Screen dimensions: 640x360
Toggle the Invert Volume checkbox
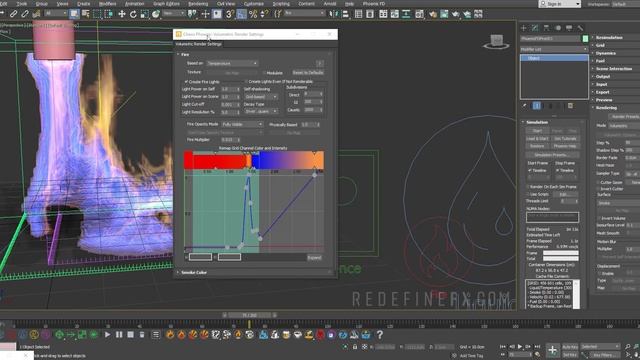tap(599, 218)
